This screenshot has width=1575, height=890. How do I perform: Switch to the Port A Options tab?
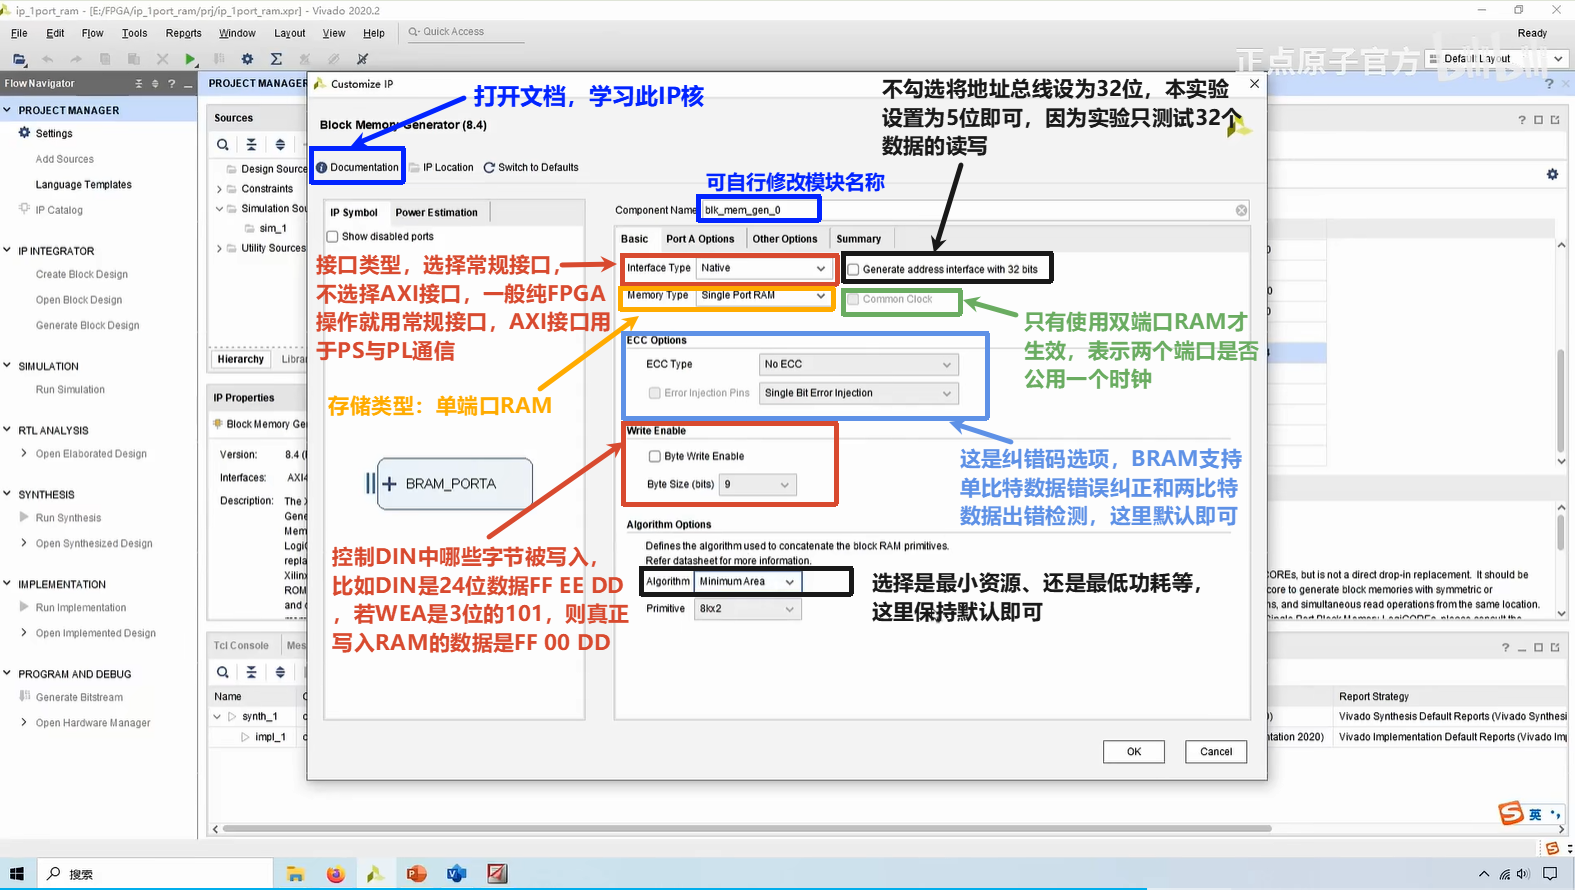[700, 239]
